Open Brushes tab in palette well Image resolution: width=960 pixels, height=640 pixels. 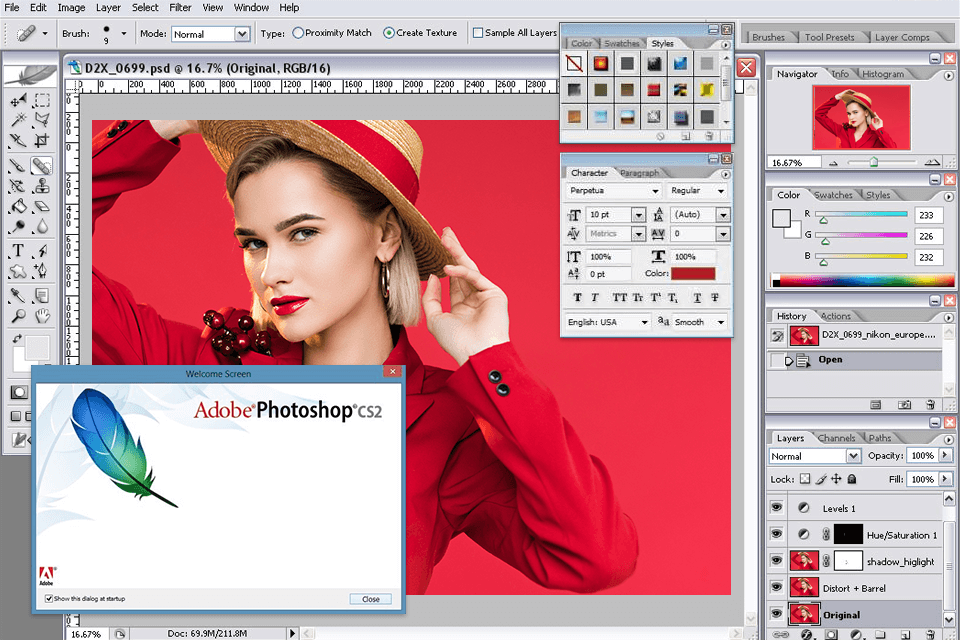[768, 37]
